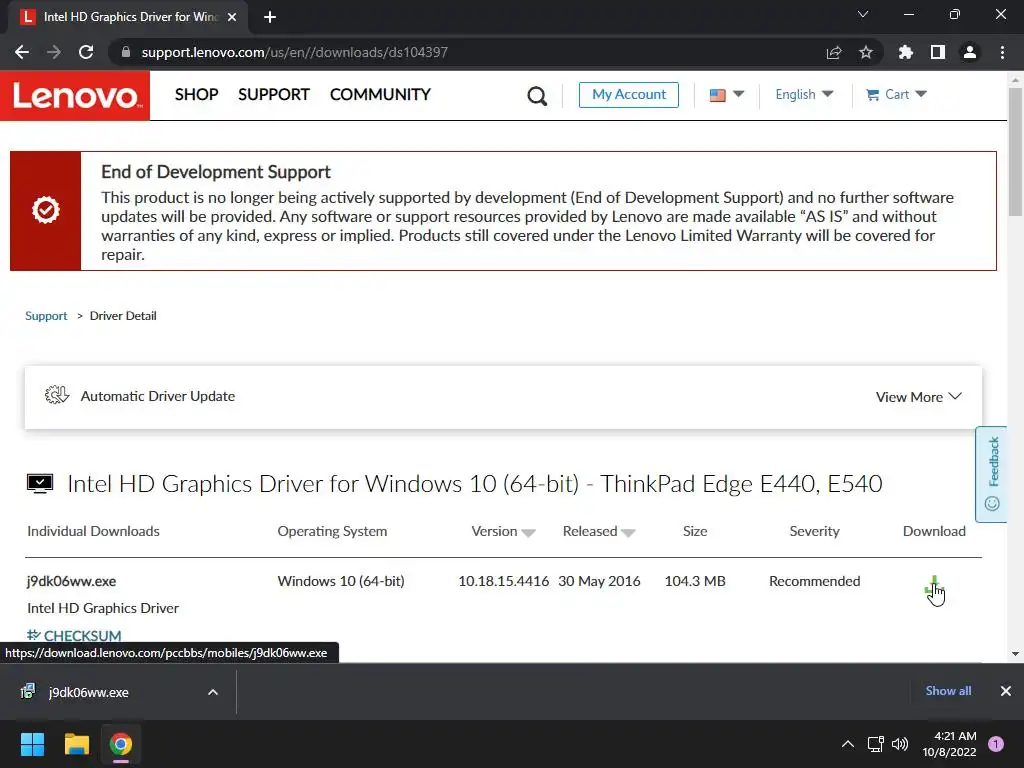1024x768 pixels.
Task: Click the Support breadcrumb link
Action: pos(46,316)
